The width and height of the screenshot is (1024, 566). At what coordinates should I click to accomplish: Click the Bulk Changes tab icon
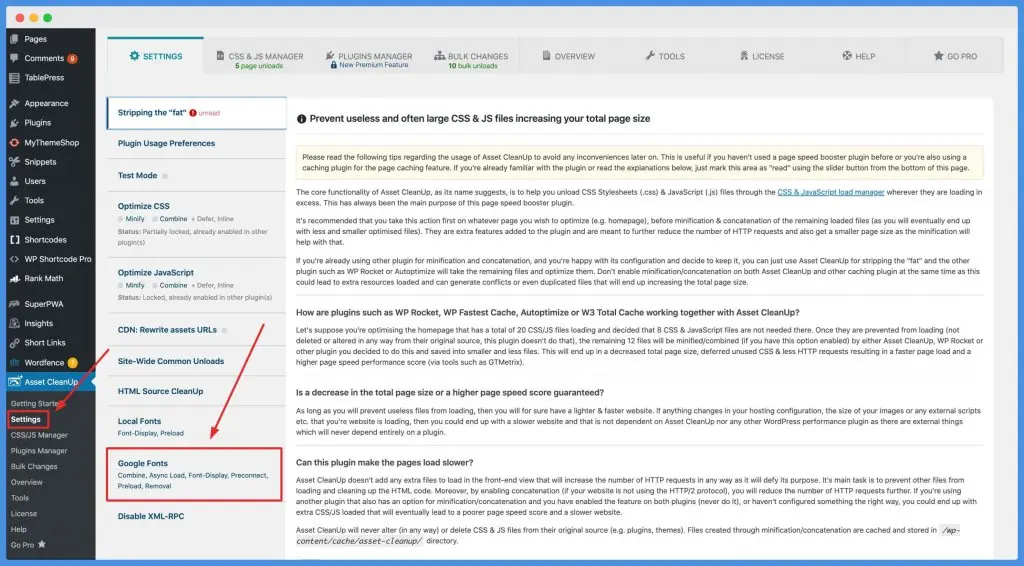pyautogui.click(x=440, y=55)
